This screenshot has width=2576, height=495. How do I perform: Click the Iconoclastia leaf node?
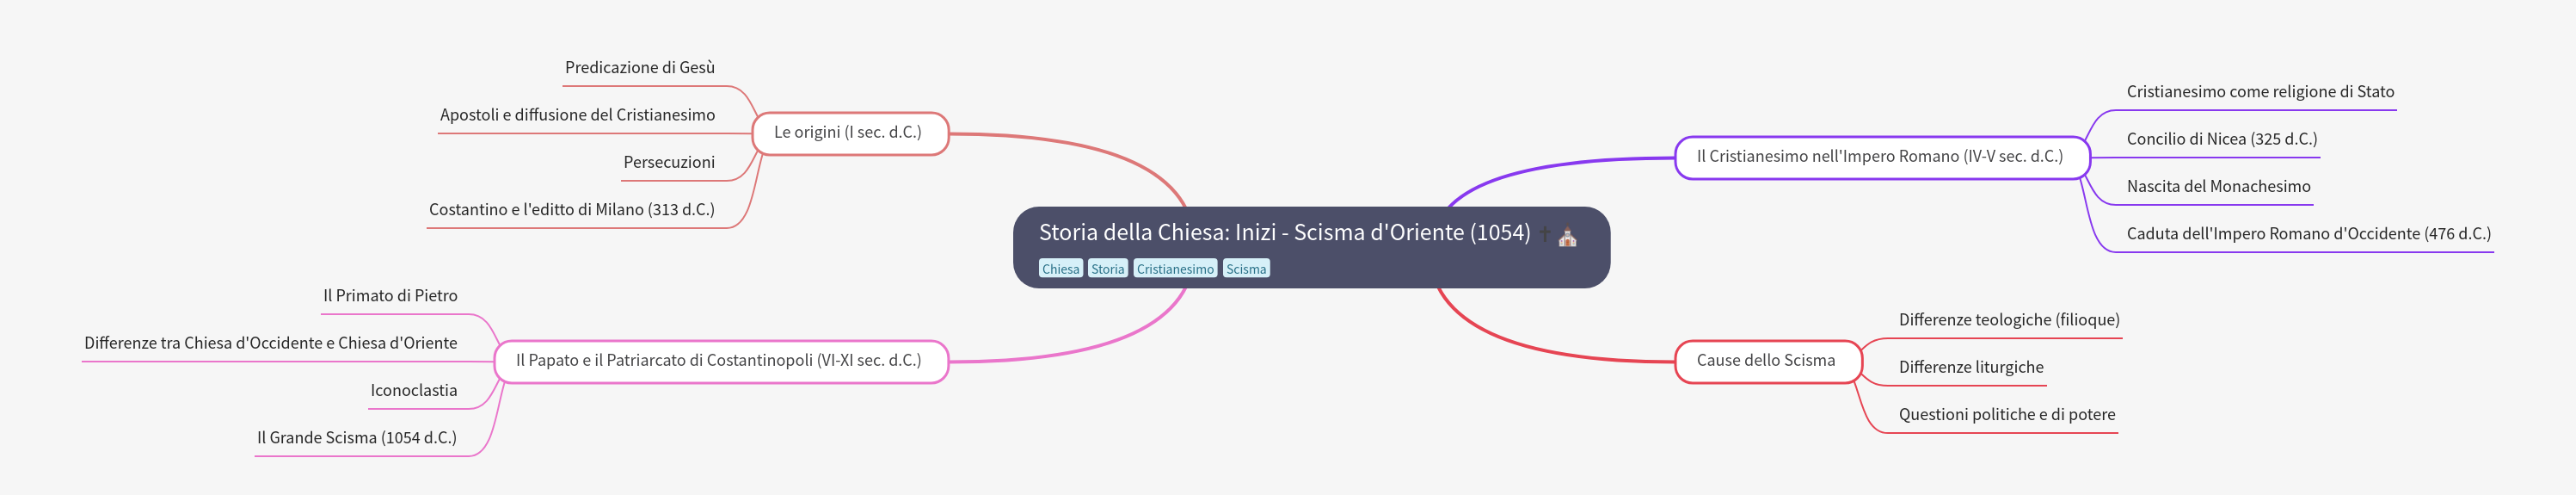413,391
